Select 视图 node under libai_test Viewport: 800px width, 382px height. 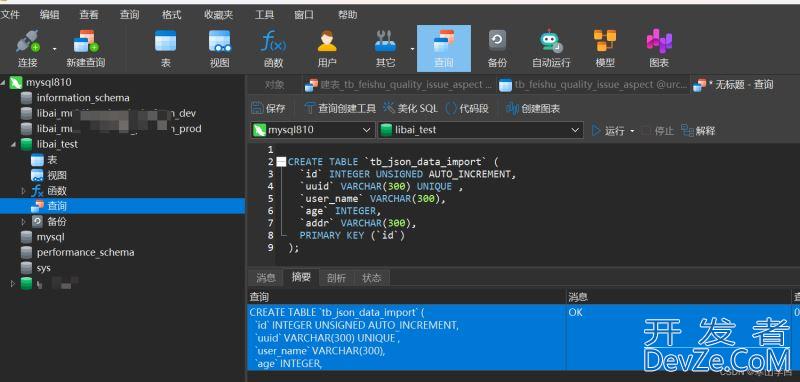(x=57, y=175)
